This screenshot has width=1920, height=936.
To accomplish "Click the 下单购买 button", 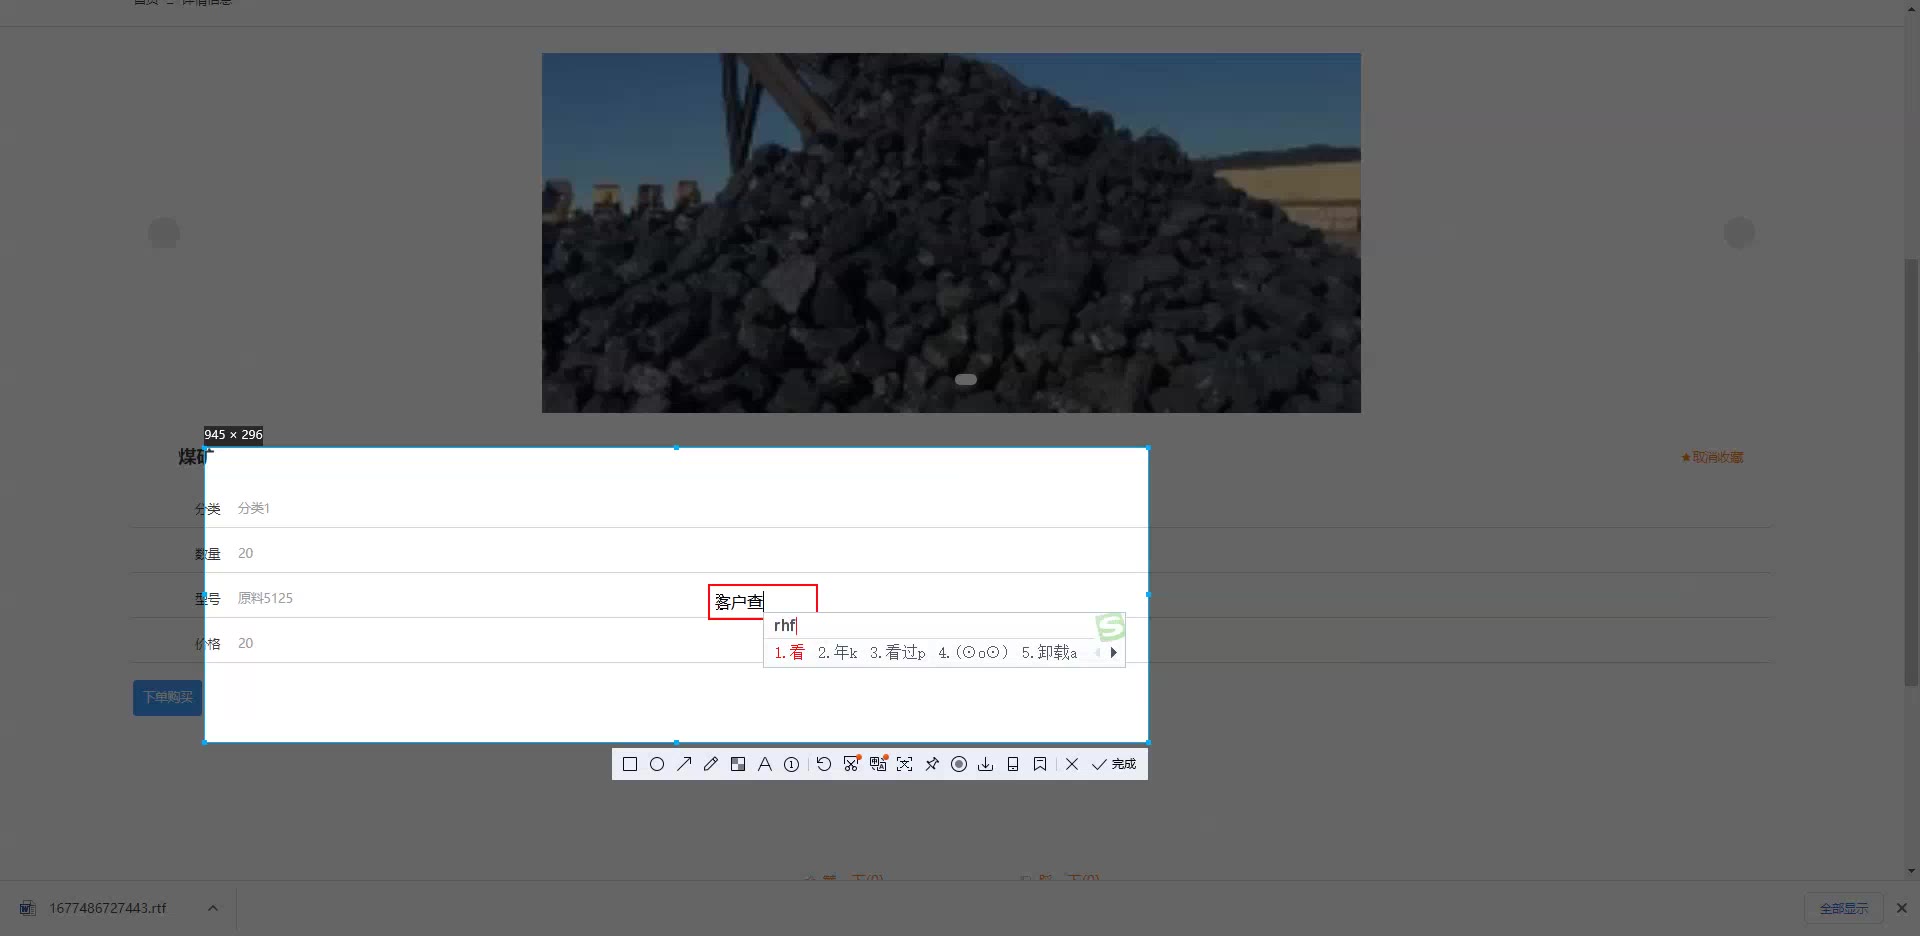I will point(168,697).
